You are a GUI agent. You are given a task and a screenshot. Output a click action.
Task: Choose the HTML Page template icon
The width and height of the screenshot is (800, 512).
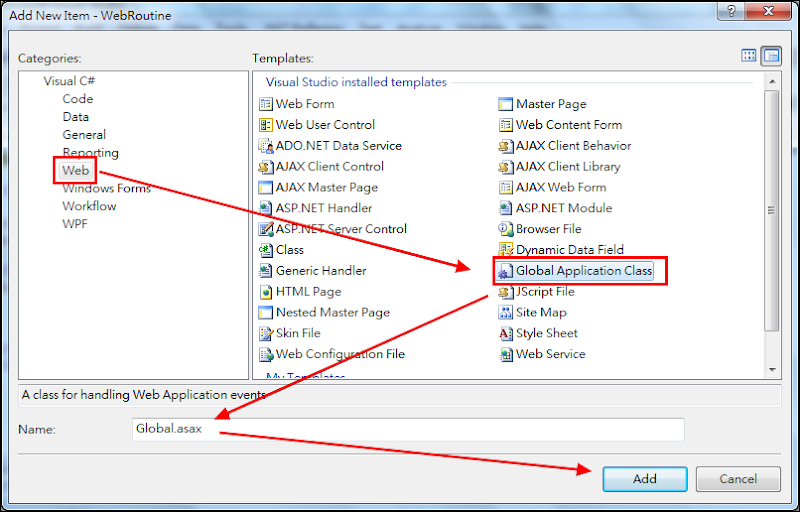[265, 292]
